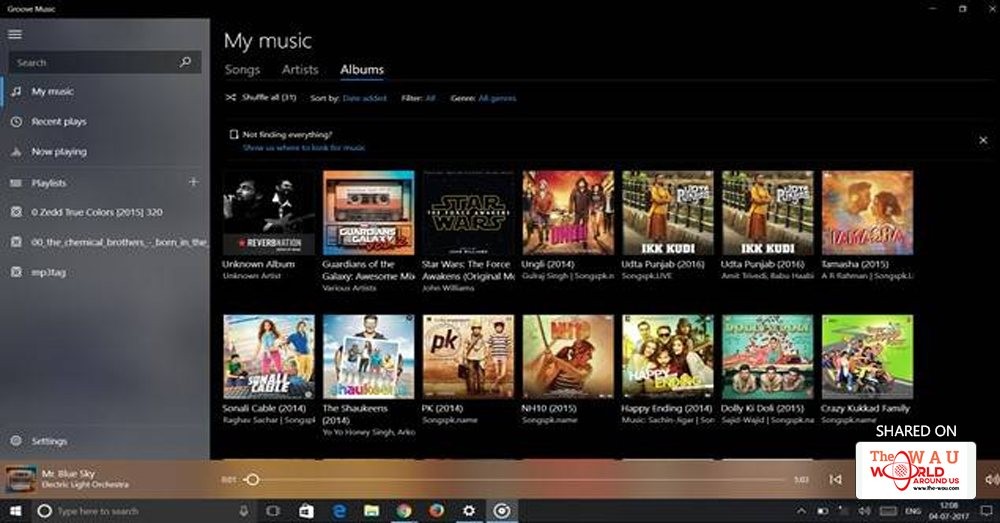Expand the Sort by Date added dropdown
This screenshot has width=1000, height=523.
coord(364,98)
